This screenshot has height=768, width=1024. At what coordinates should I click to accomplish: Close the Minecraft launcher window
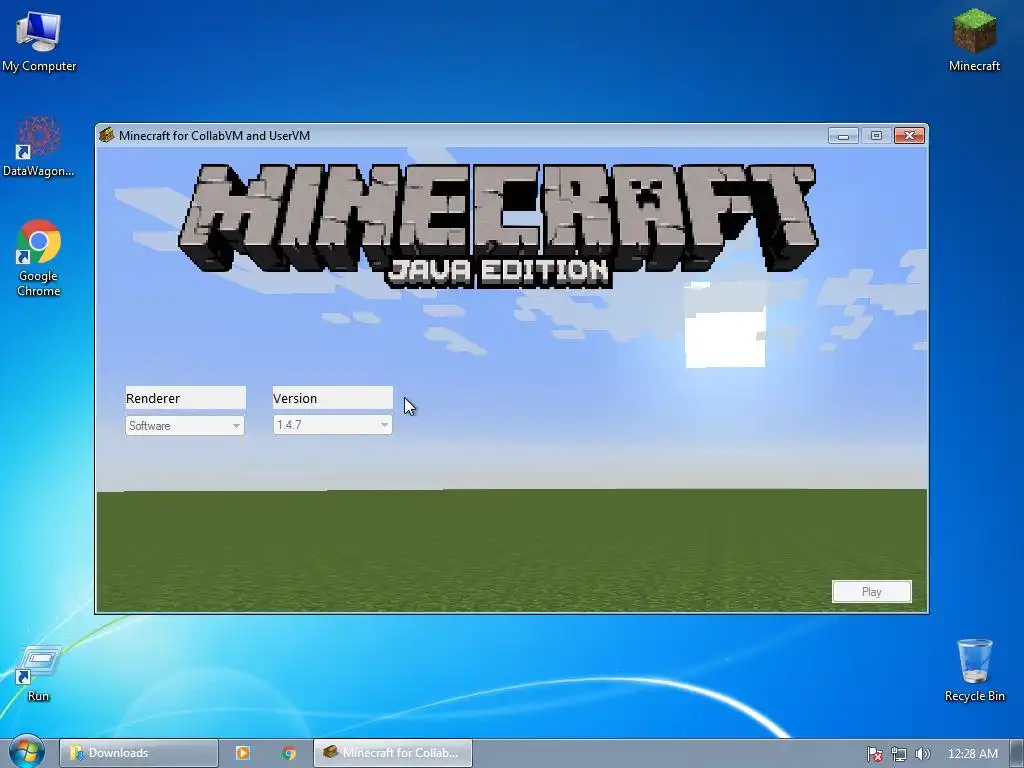pyautogui.click(x=909, y=135)
